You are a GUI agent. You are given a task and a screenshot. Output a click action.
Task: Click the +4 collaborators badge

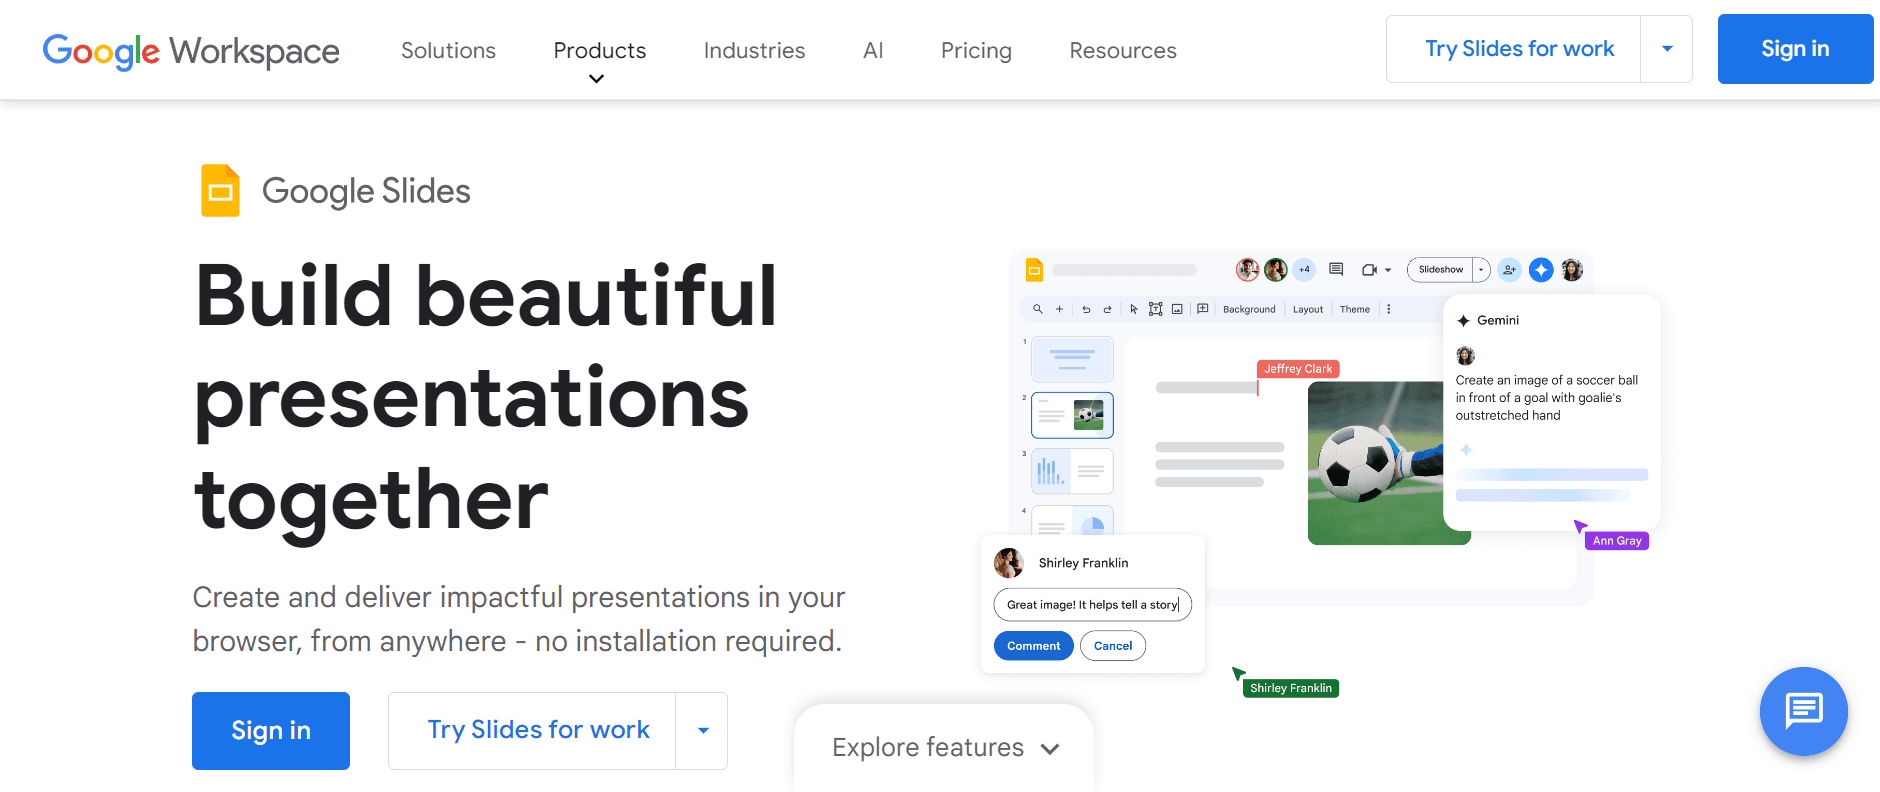pos(1304,269)
